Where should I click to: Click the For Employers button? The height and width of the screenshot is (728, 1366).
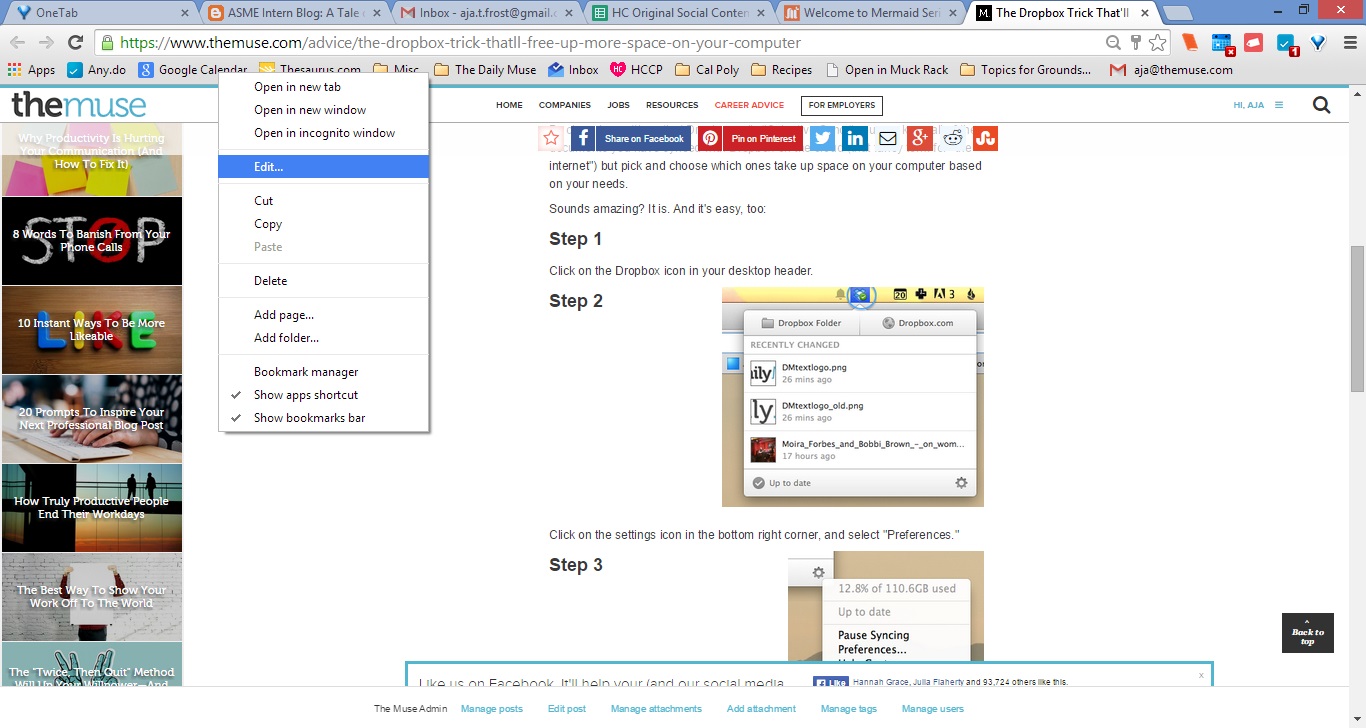point(841,105)
